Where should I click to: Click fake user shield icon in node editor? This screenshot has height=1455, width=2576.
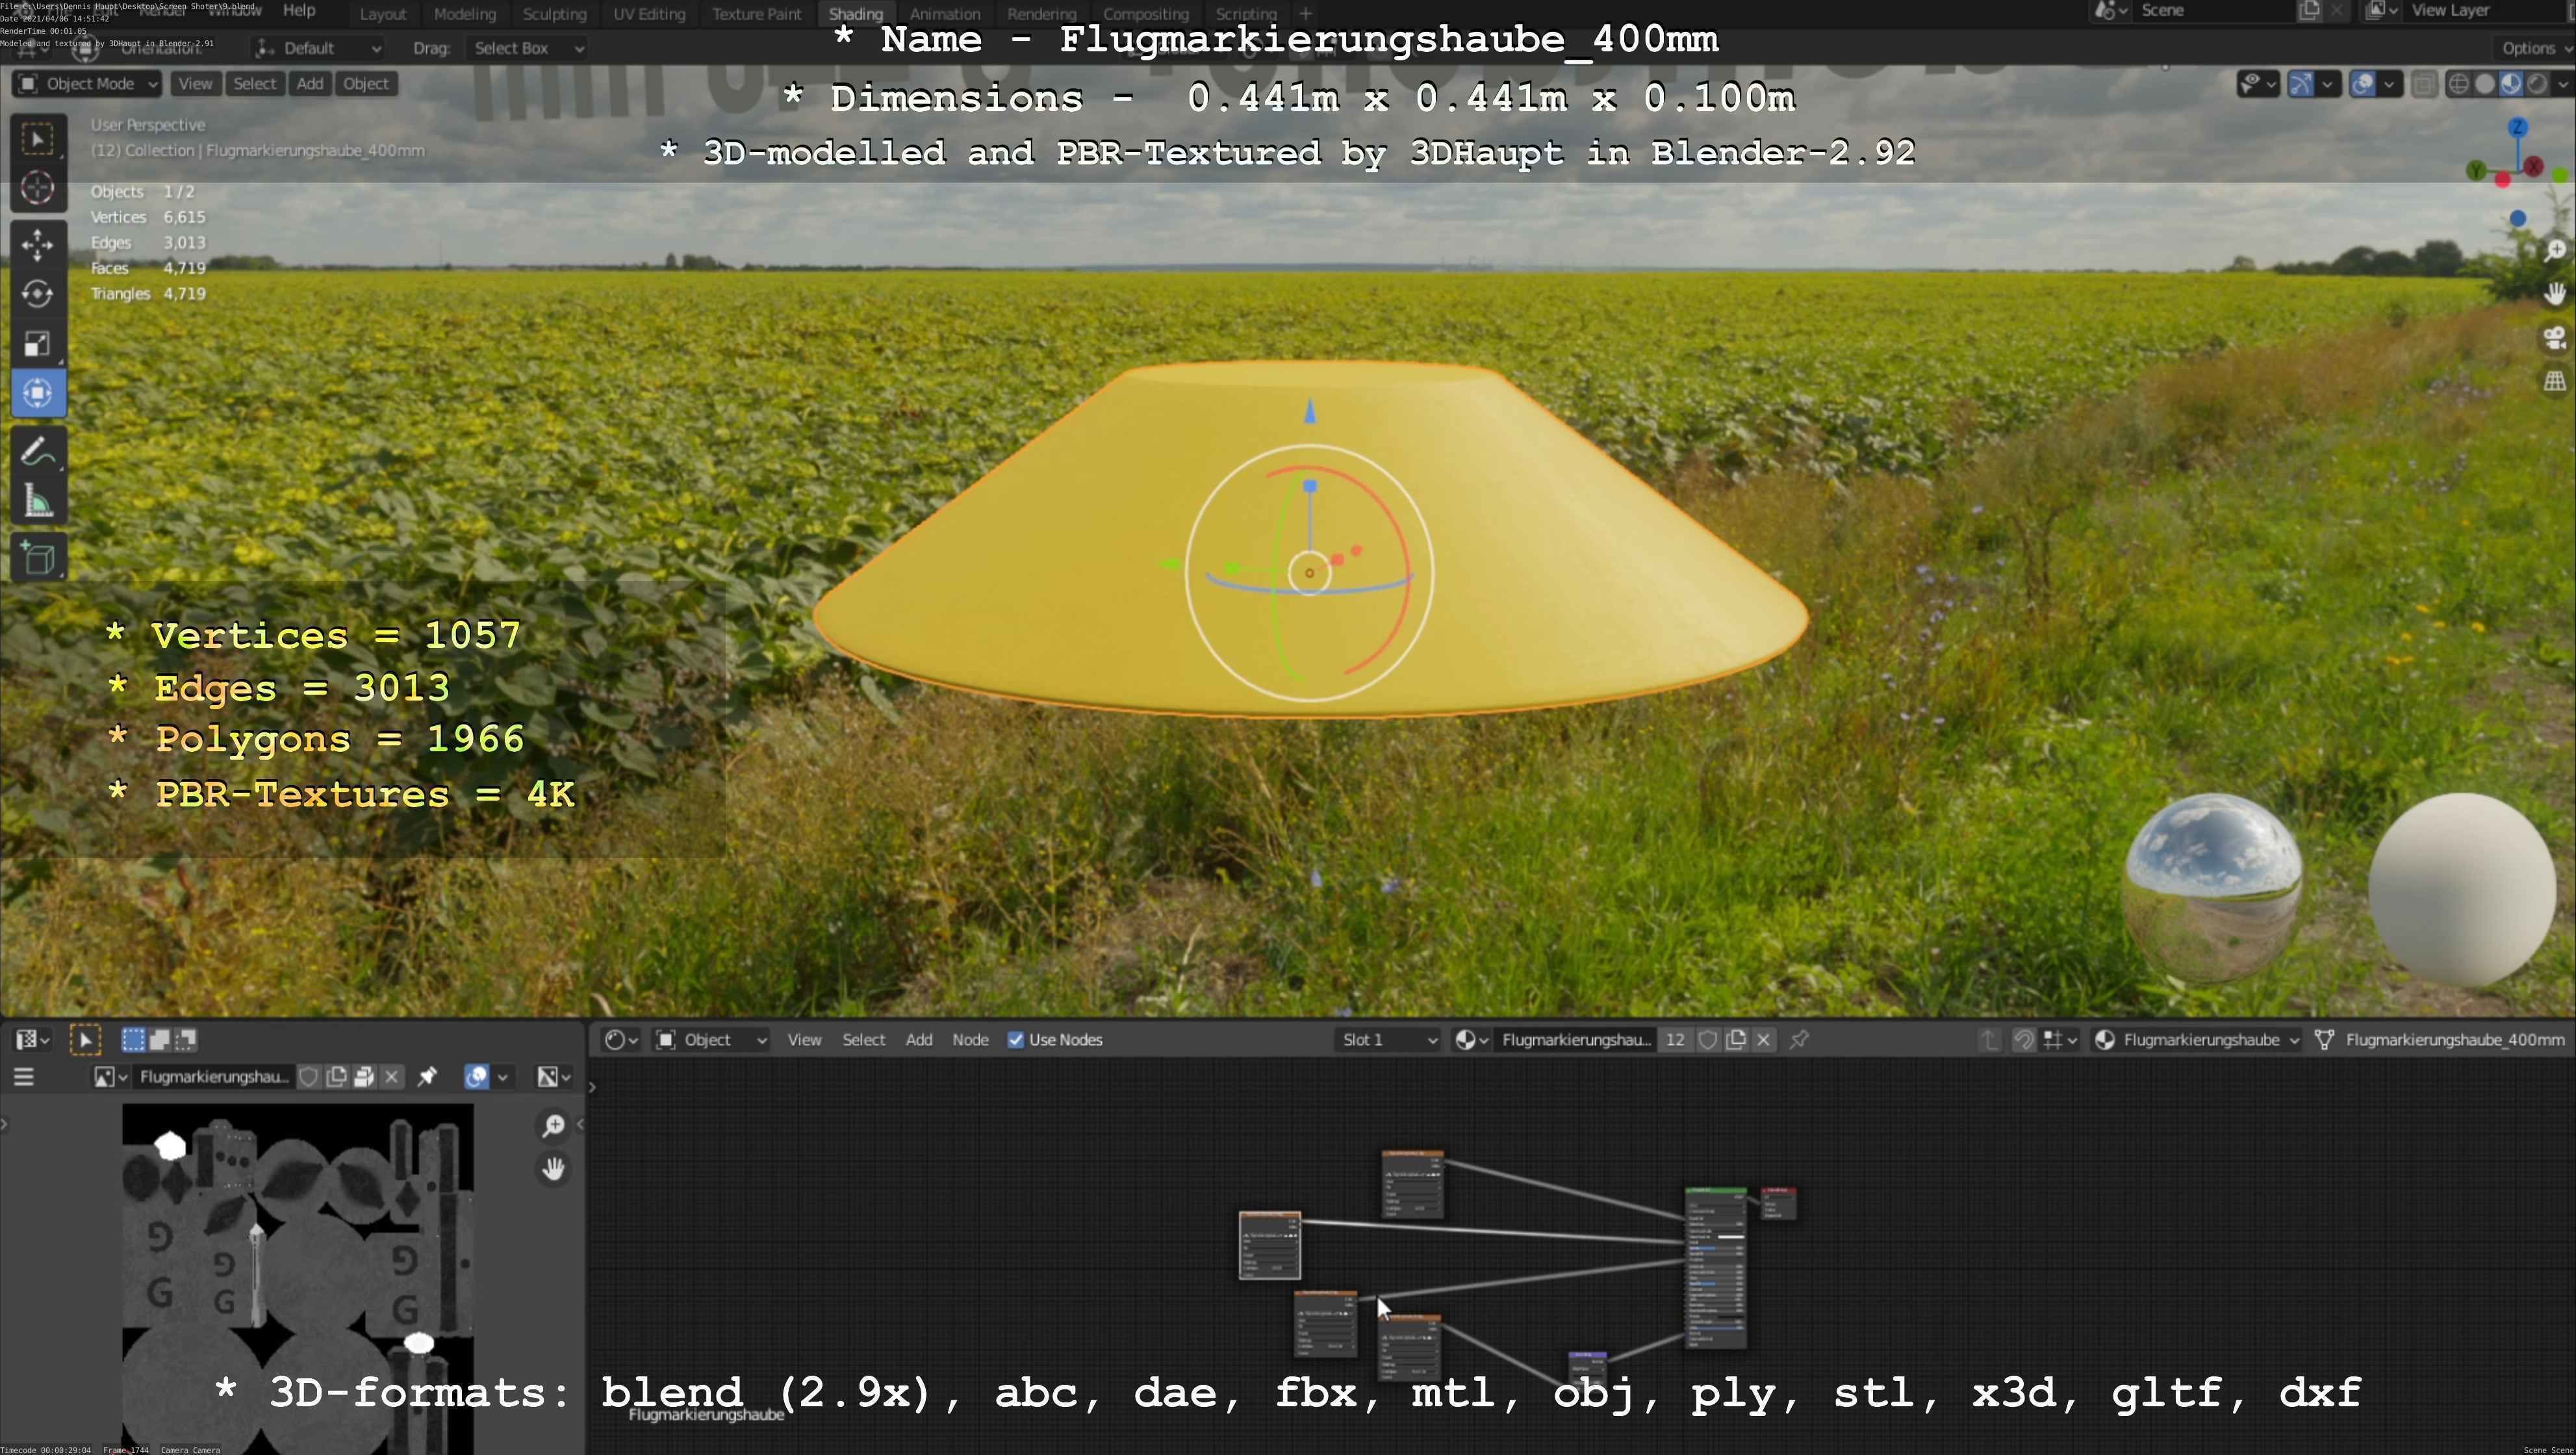coord(1708,1040)
